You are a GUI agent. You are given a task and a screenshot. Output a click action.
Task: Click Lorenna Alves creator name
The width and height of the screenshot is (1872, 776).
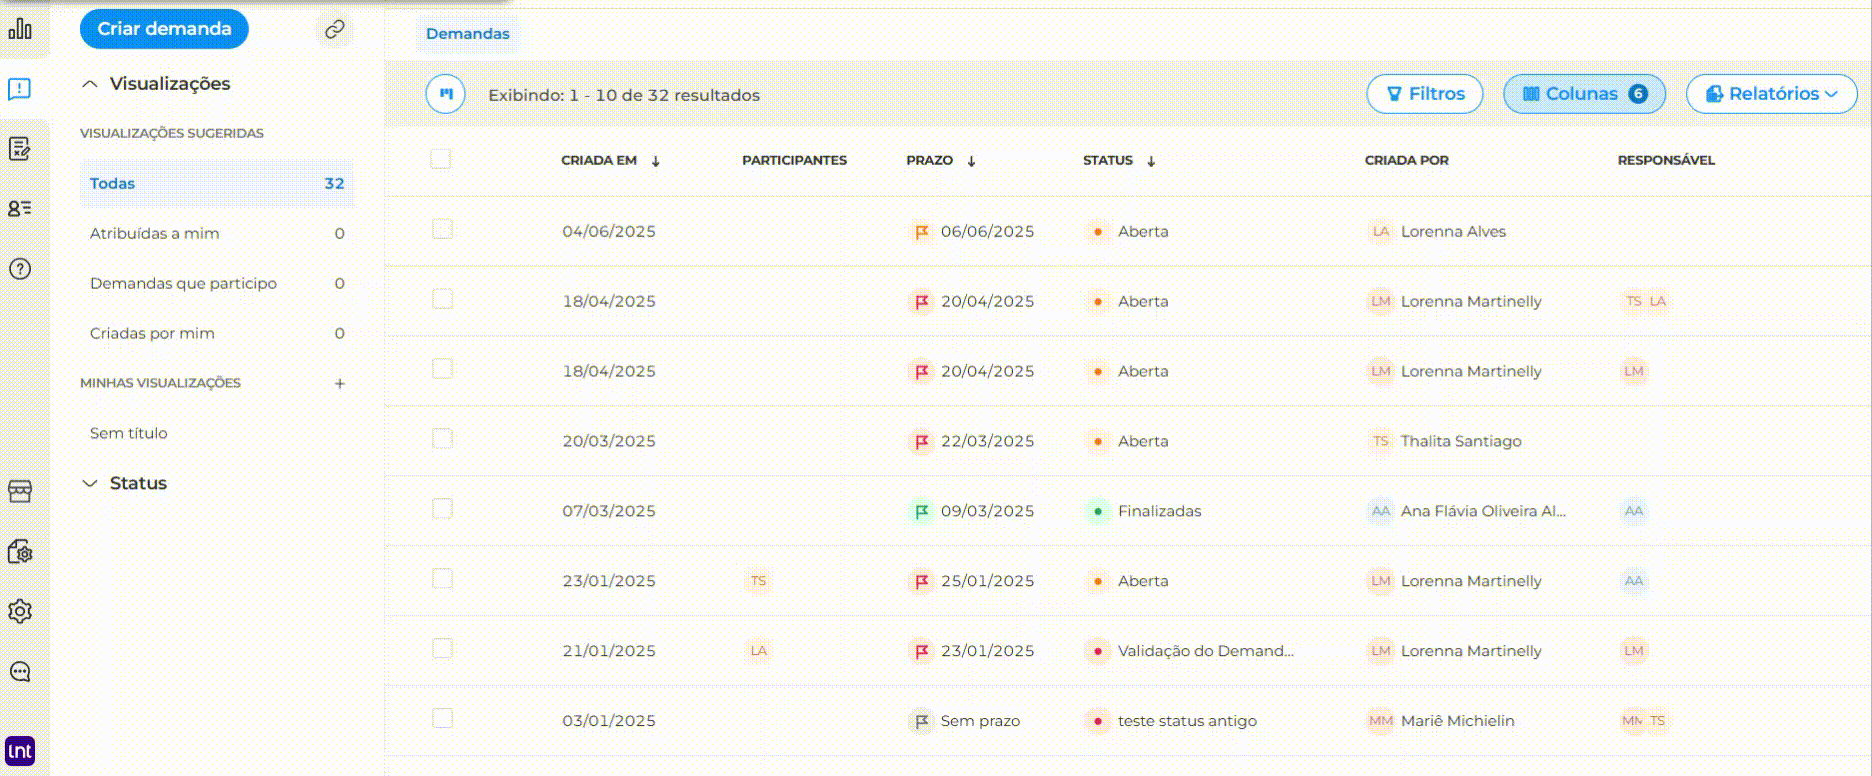click(1453, 231)
